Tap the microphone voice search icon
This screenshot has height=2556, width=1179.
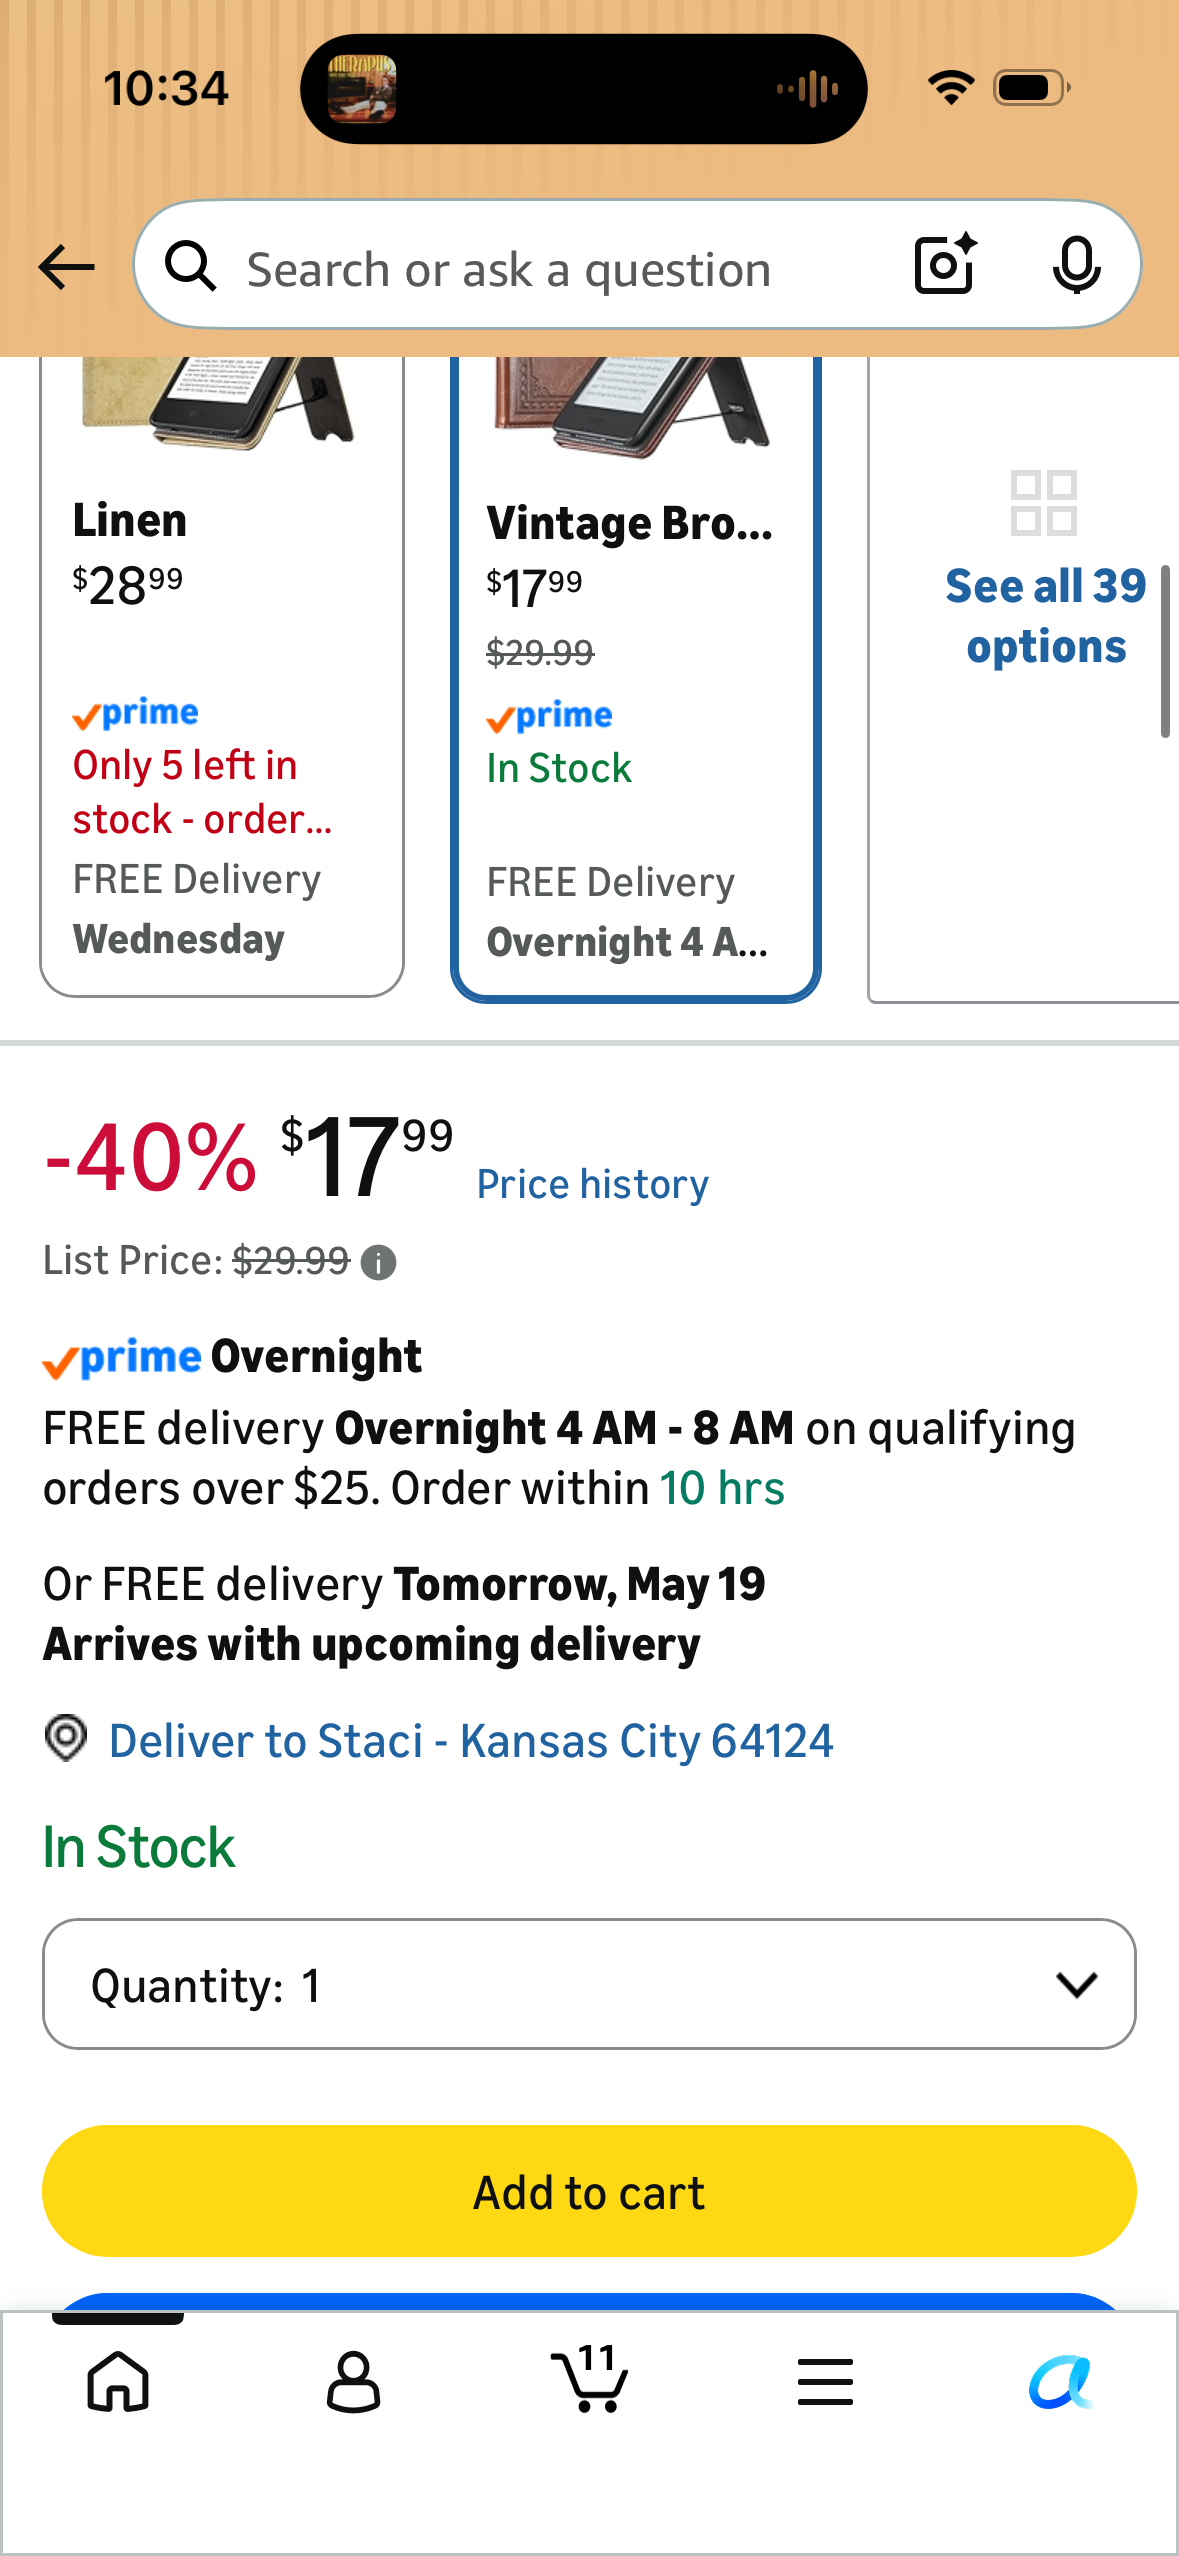coord(1076,266)
